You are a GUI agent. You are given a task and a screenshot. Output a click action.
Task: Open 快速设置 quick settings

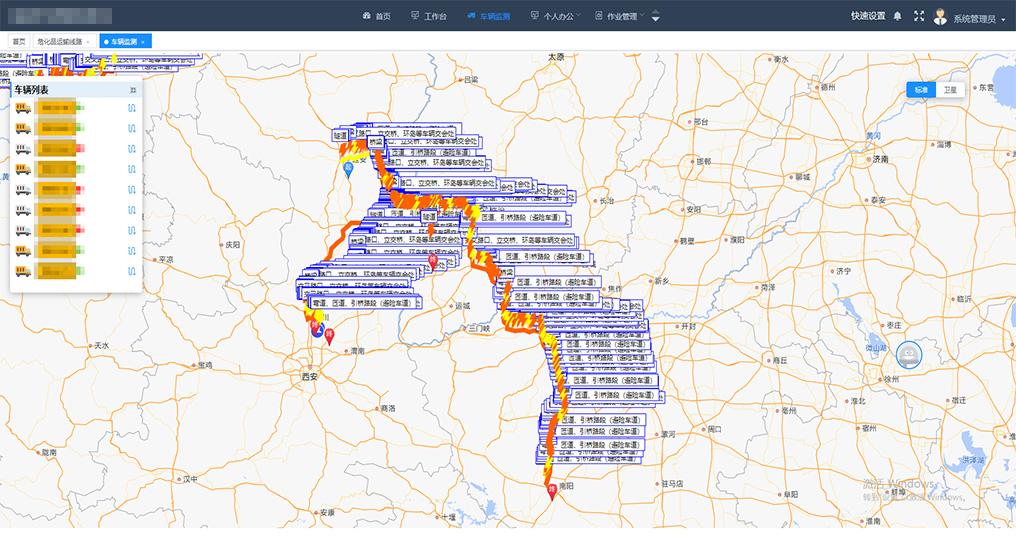[868, 16]
